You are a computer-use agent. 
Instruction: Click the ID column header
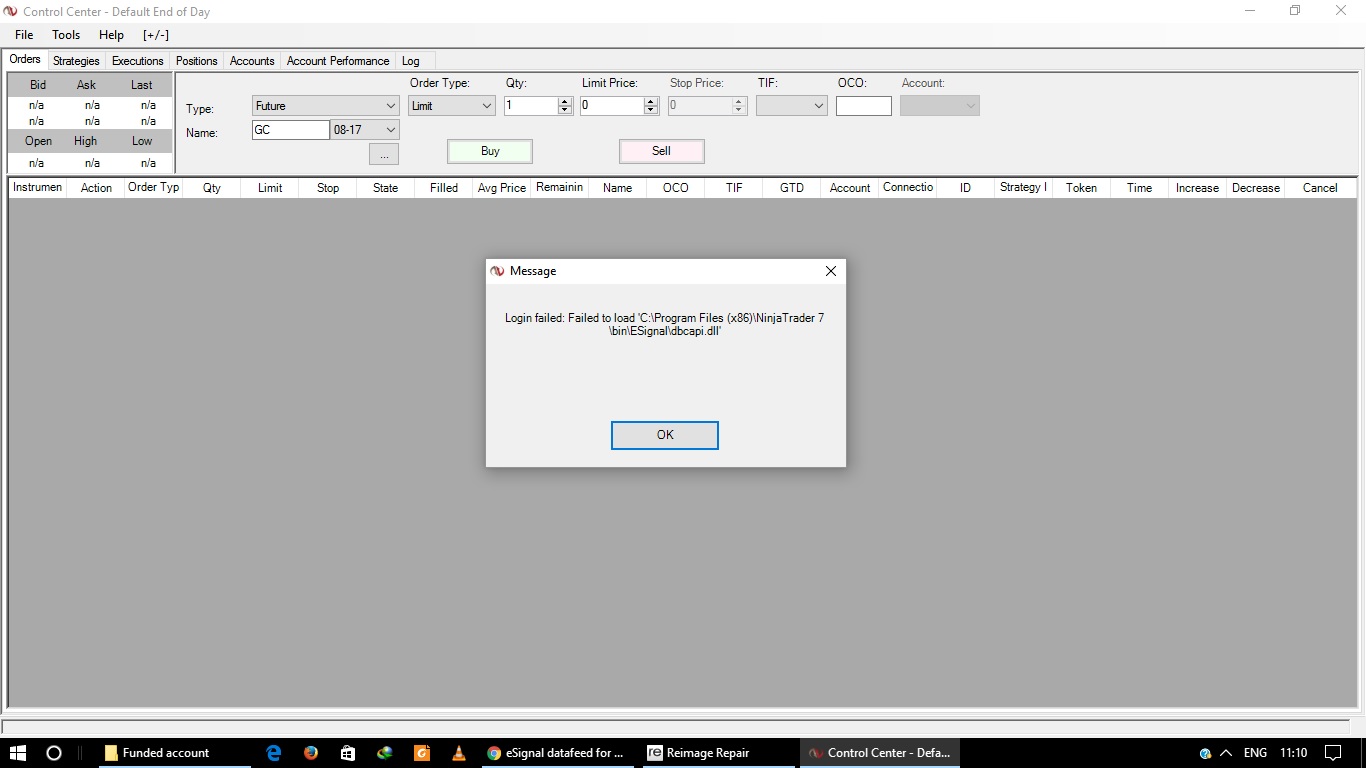(966, 188)
